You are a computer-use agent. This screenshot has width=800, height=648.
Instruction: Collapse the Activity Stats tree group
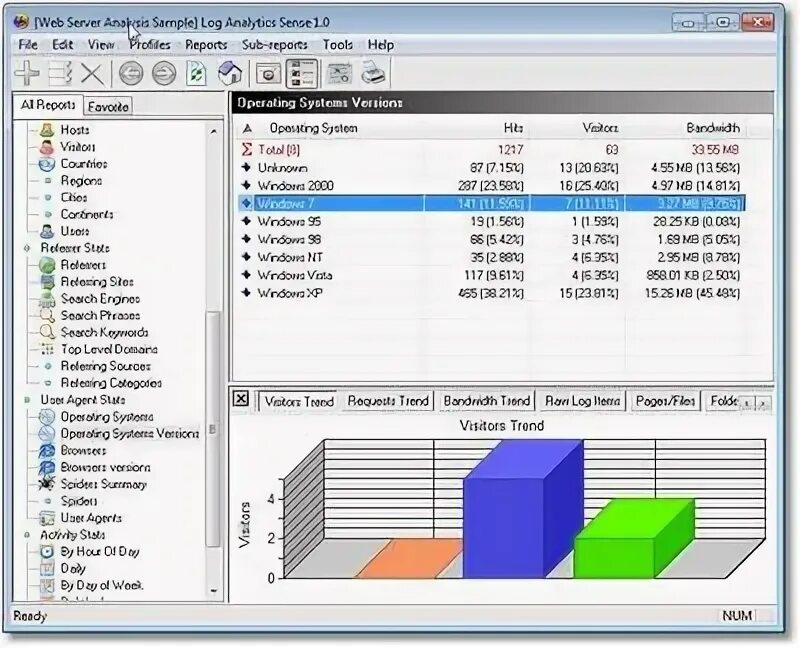(27, 535)
